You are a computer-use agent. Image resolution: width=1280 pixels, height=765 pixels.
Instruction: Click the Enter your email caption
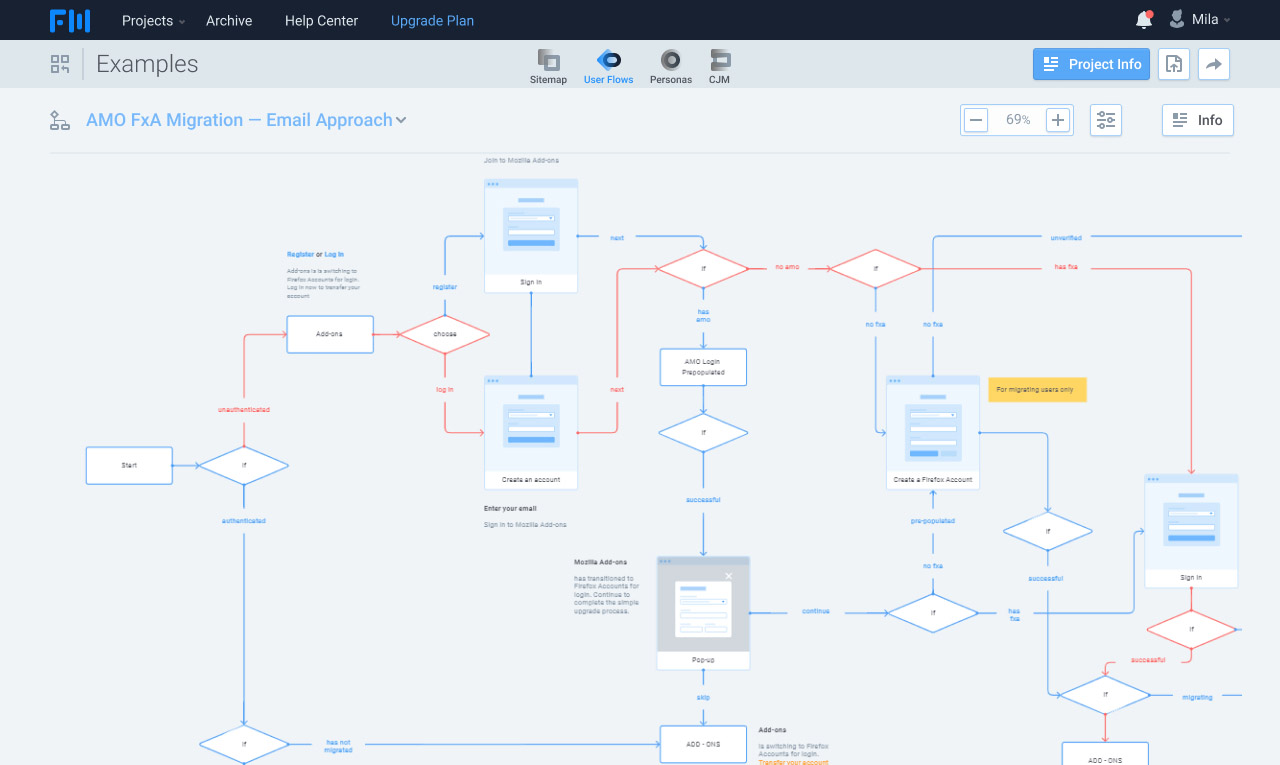(x=511, y=508)
